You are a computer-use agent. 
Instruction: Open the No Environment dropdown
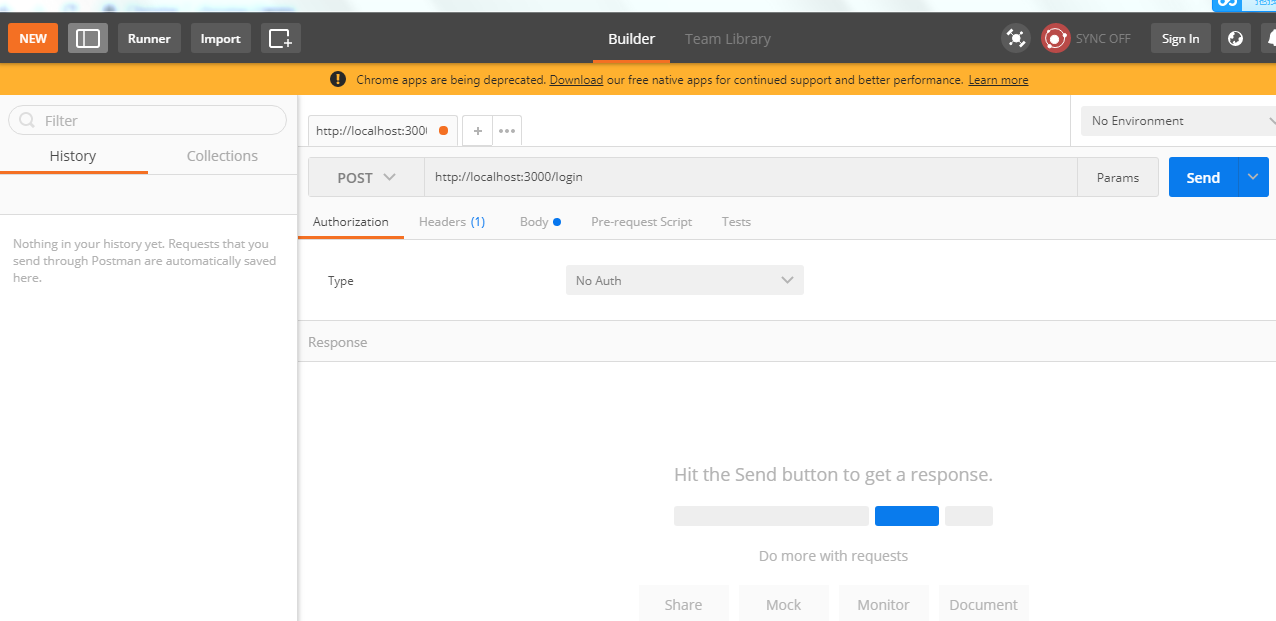1178,121
